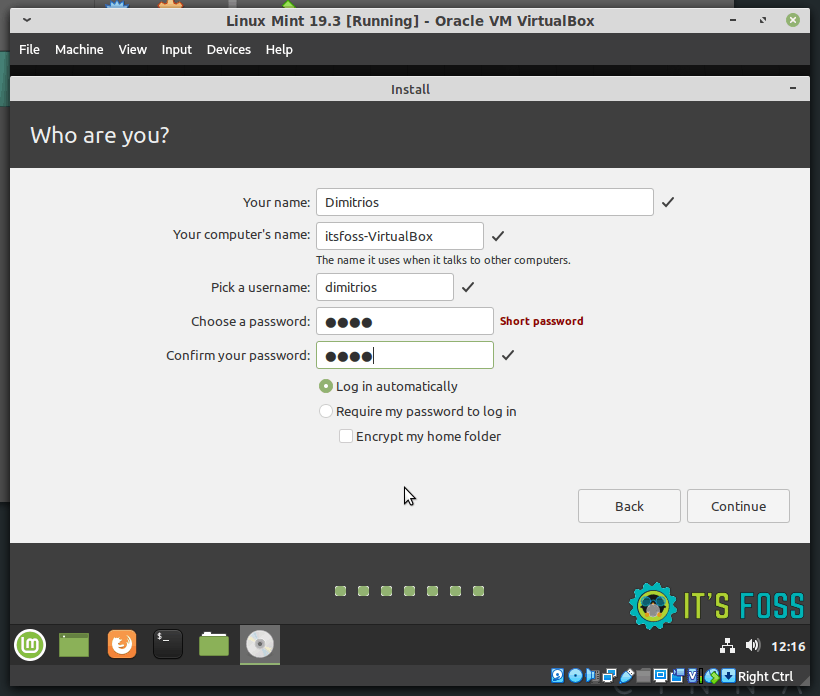820x696 pixels.
Task: Select the Log in automatically option
Action: (x=325, y=386)
